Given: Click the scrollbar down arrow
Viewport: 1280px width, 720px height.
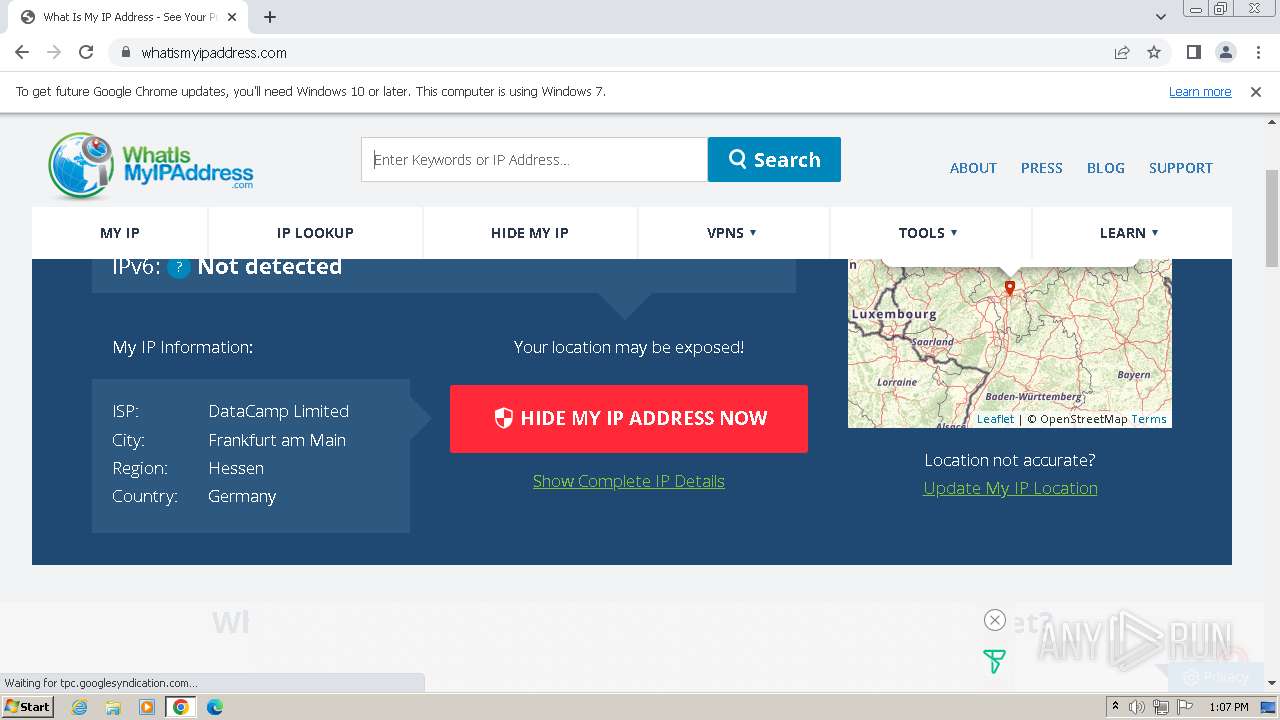Looking at the screenshot, I should pyautogui.click(x=1272, y=683).
